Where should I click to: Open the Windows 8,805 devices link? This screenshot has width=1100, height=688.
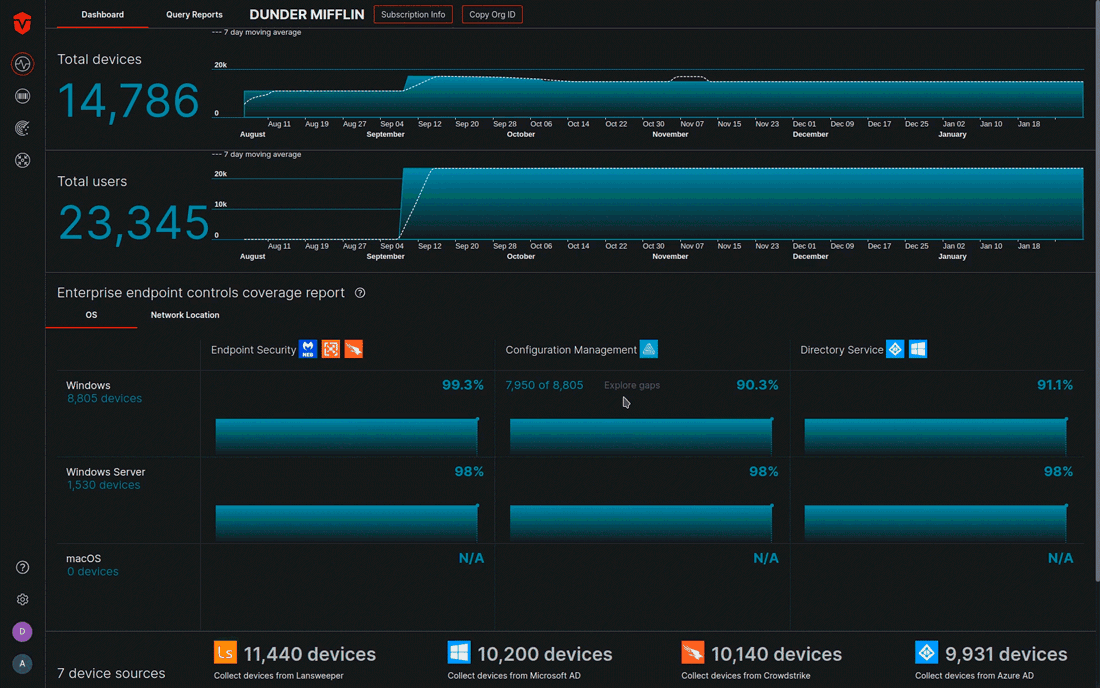pyautogui.click(x=105, y=398)
